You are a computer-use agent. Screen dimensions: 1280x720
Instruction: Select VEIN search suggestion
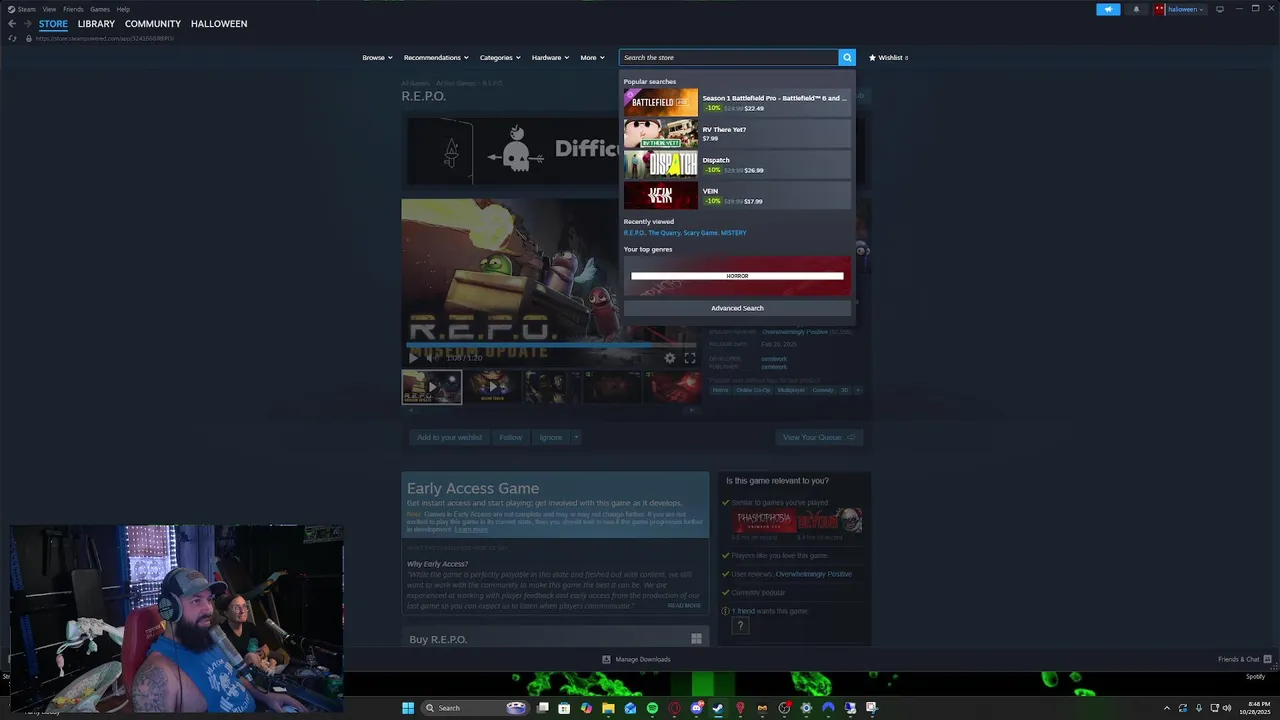click(x=737, y=196)
